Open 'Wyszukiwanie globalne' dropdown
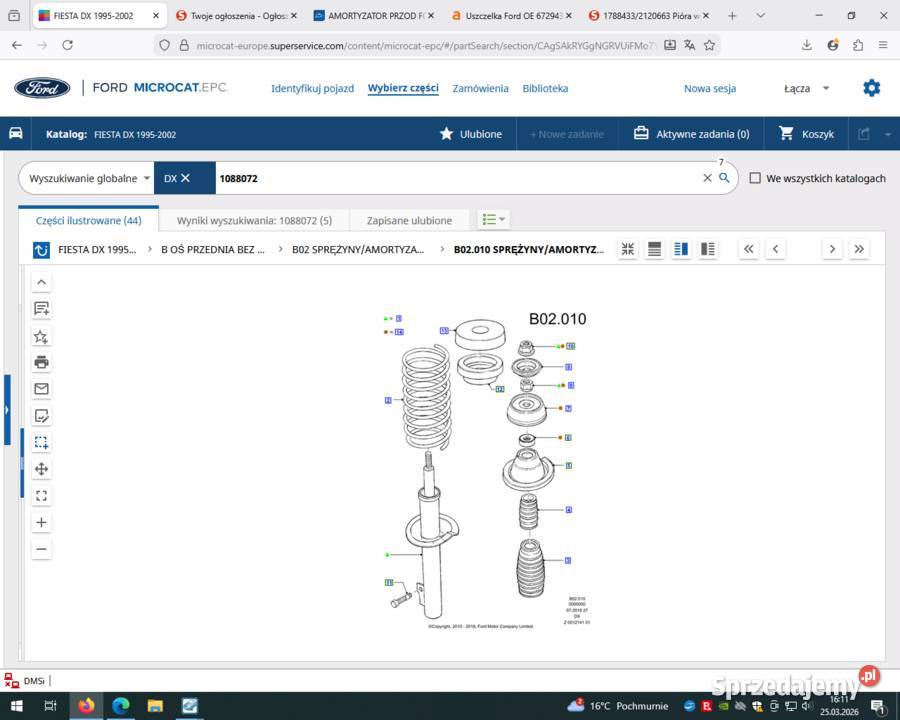Screen dimensions: 900x720 tap(90, 178)
